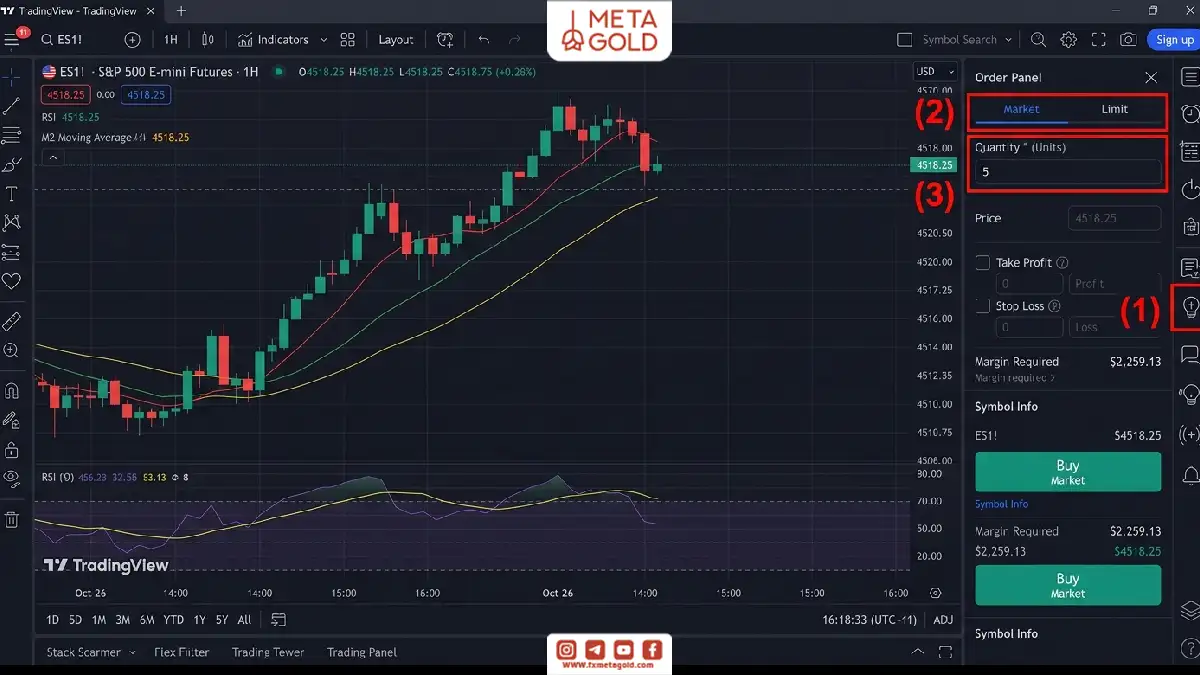The width and height of the screenshot is (1200, 675).
Task: Open the indicator templates grid icon
Action: [x=348, y=40]
